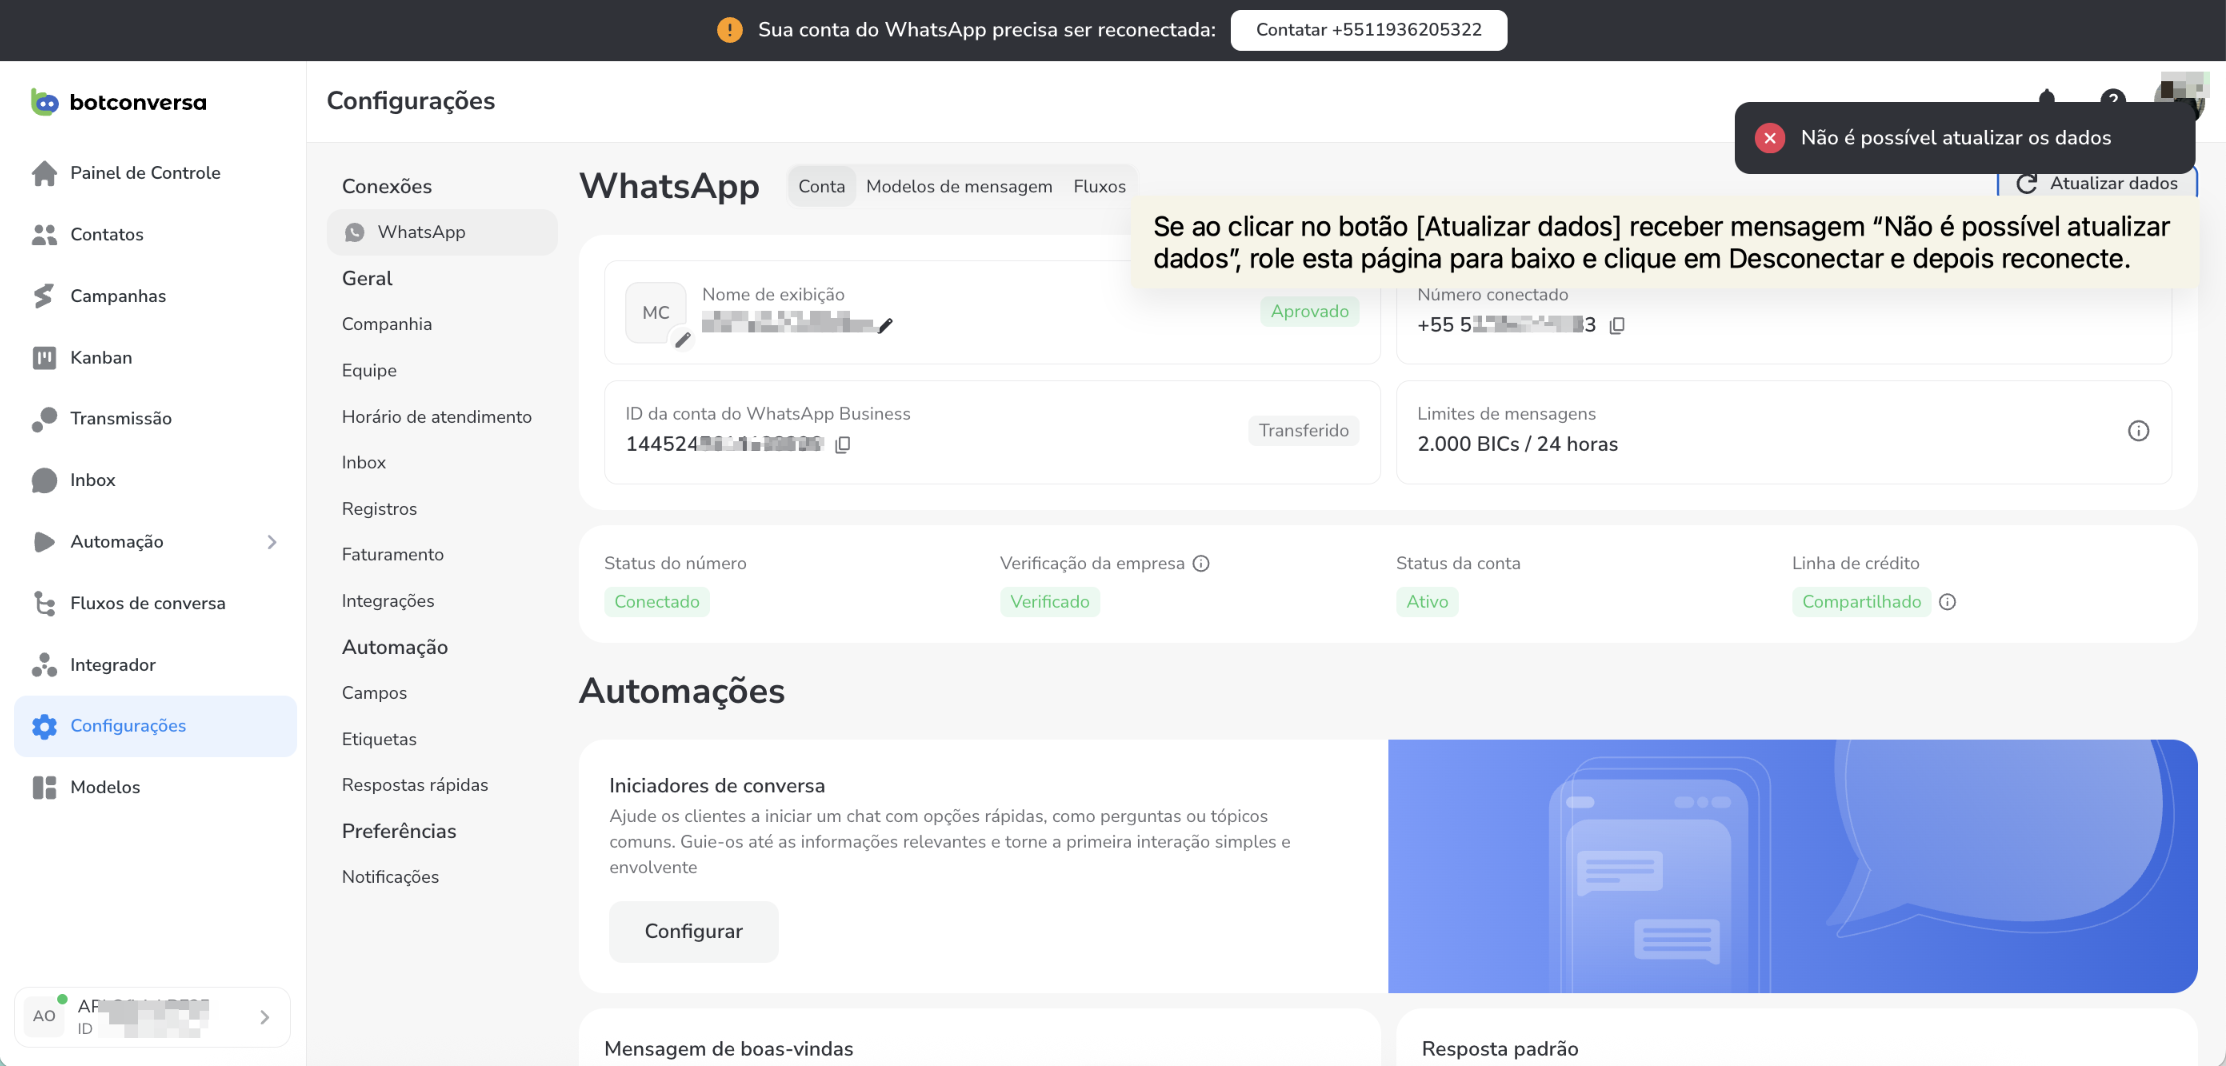
Task: Click the Campanhas icon in sidebar
Action: (44, 296)
